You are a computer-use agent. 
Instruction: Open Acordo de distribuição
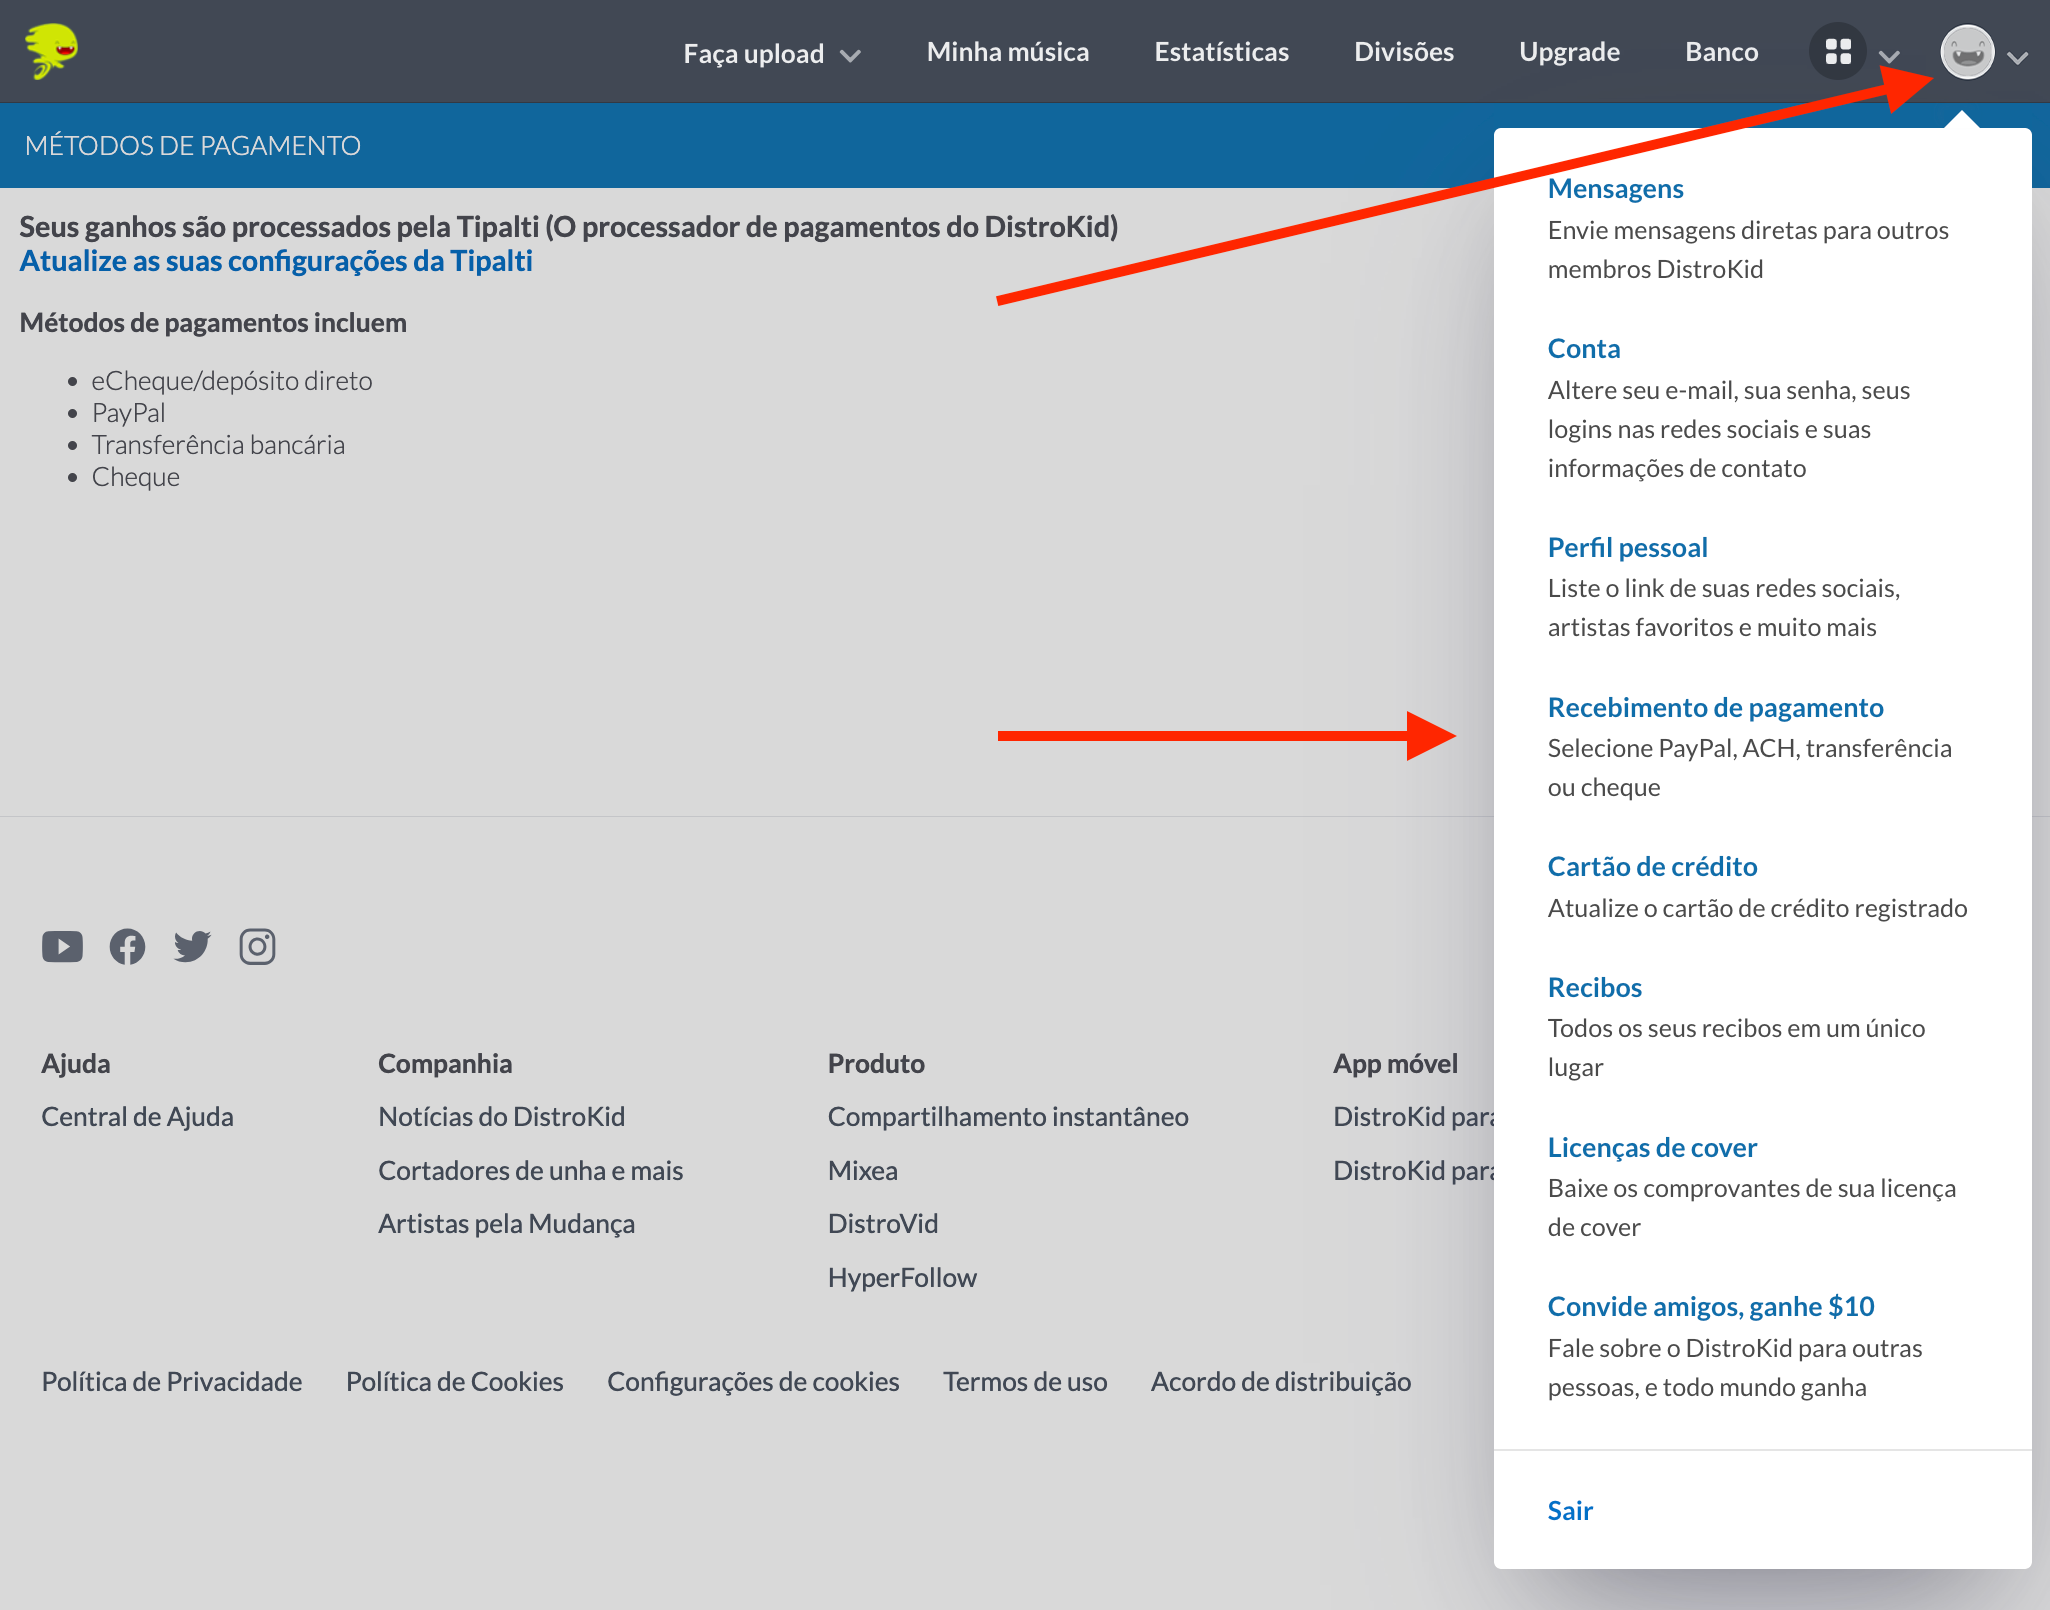click(x=1281, y=1381)
